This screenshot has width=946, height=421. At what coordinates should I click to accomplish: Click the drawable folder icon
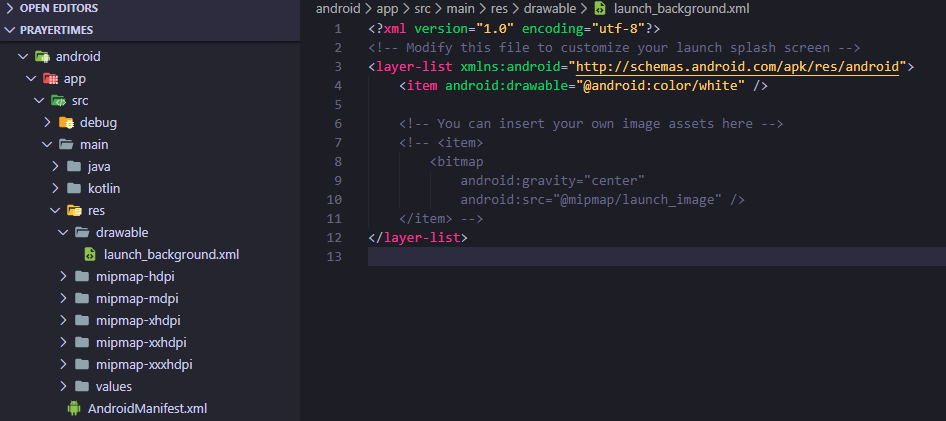82,233
